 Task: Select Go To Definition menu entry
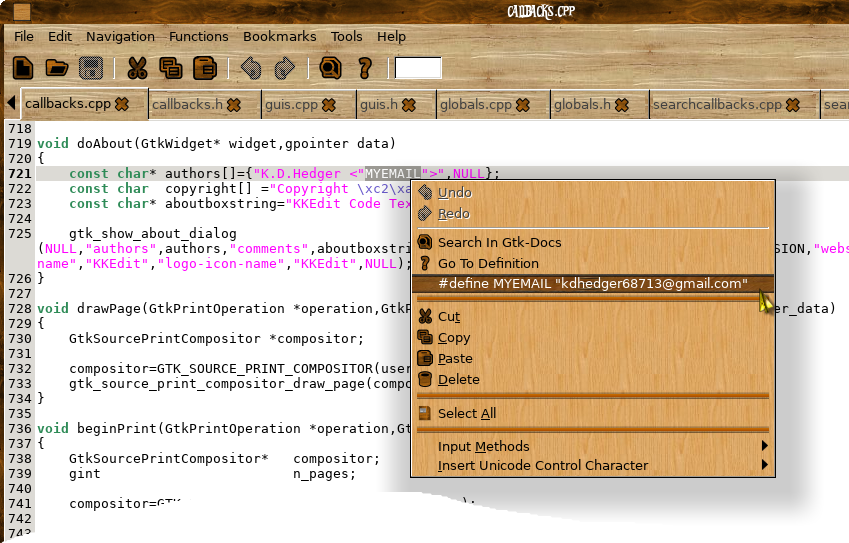[x=593, y=264]
